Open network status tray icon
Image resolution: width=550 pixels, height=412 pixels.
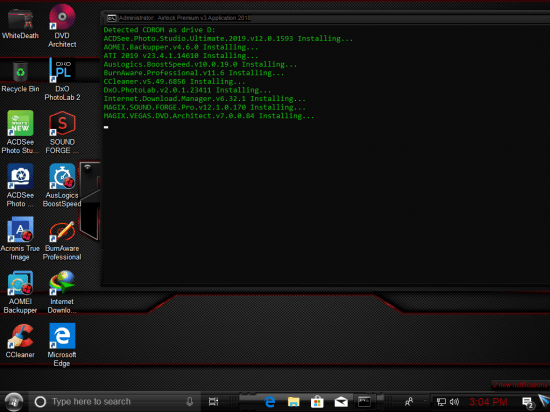pos(441,402)
